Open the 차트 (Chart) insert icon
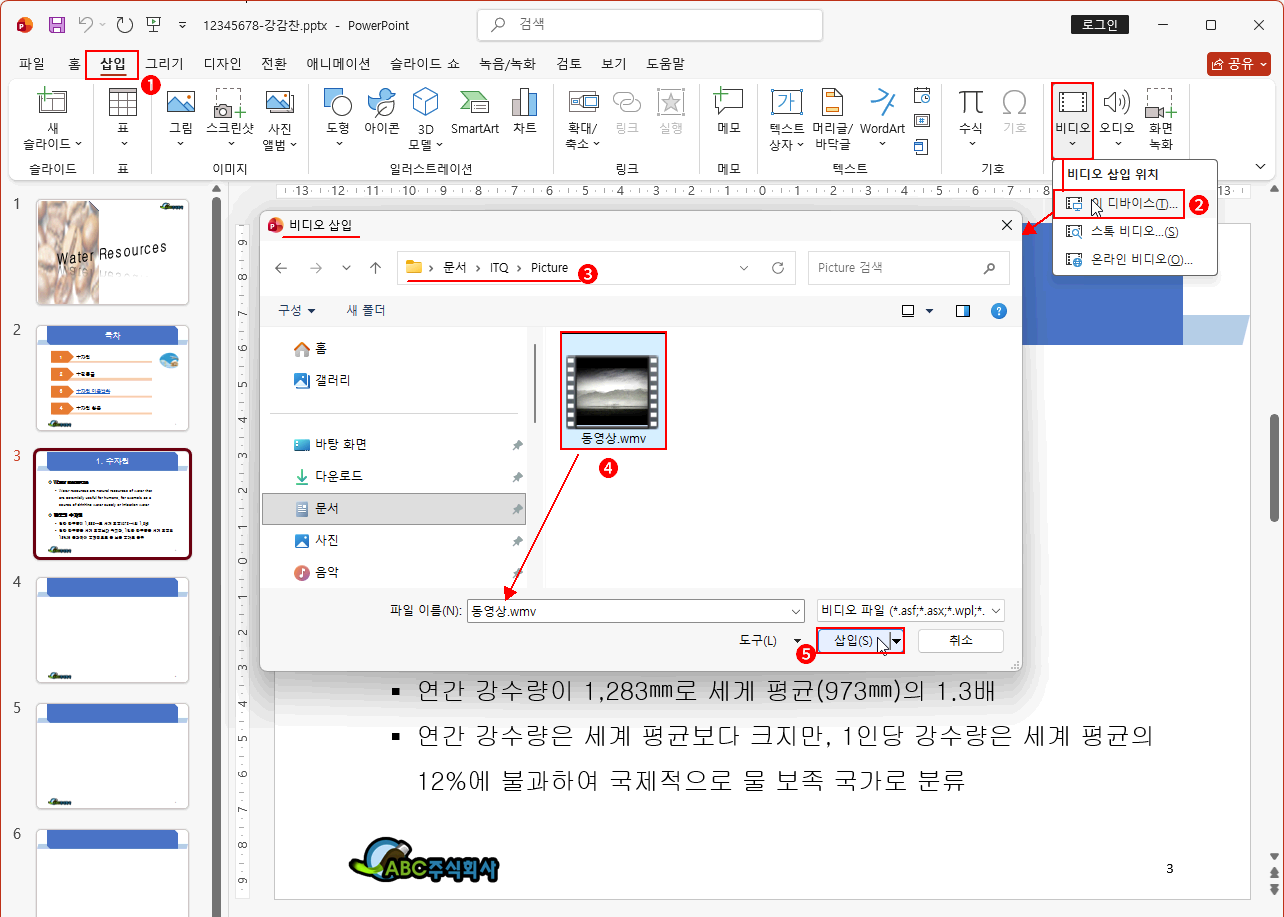1284x917 pixels. [x=524, y=113]
